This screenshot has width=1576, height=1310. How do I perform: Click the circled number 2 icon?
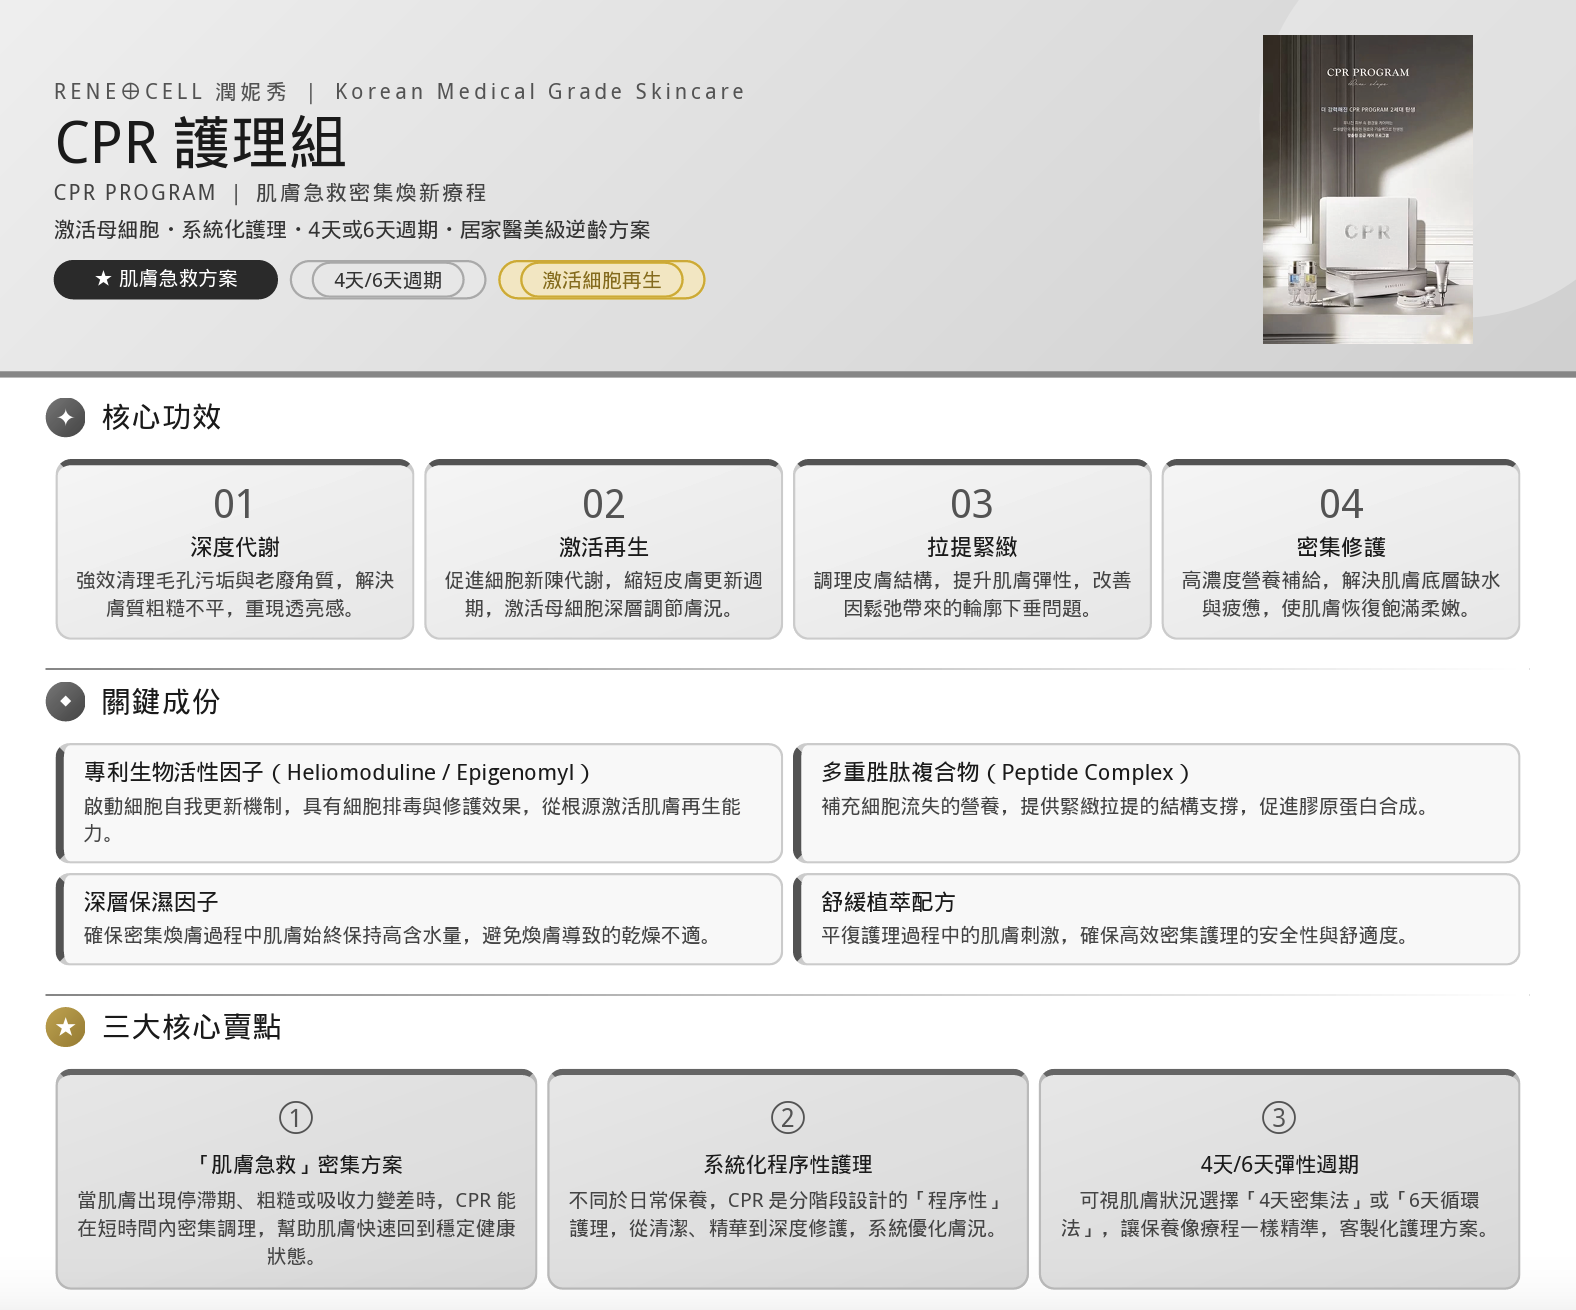[x=788, y=1117]
